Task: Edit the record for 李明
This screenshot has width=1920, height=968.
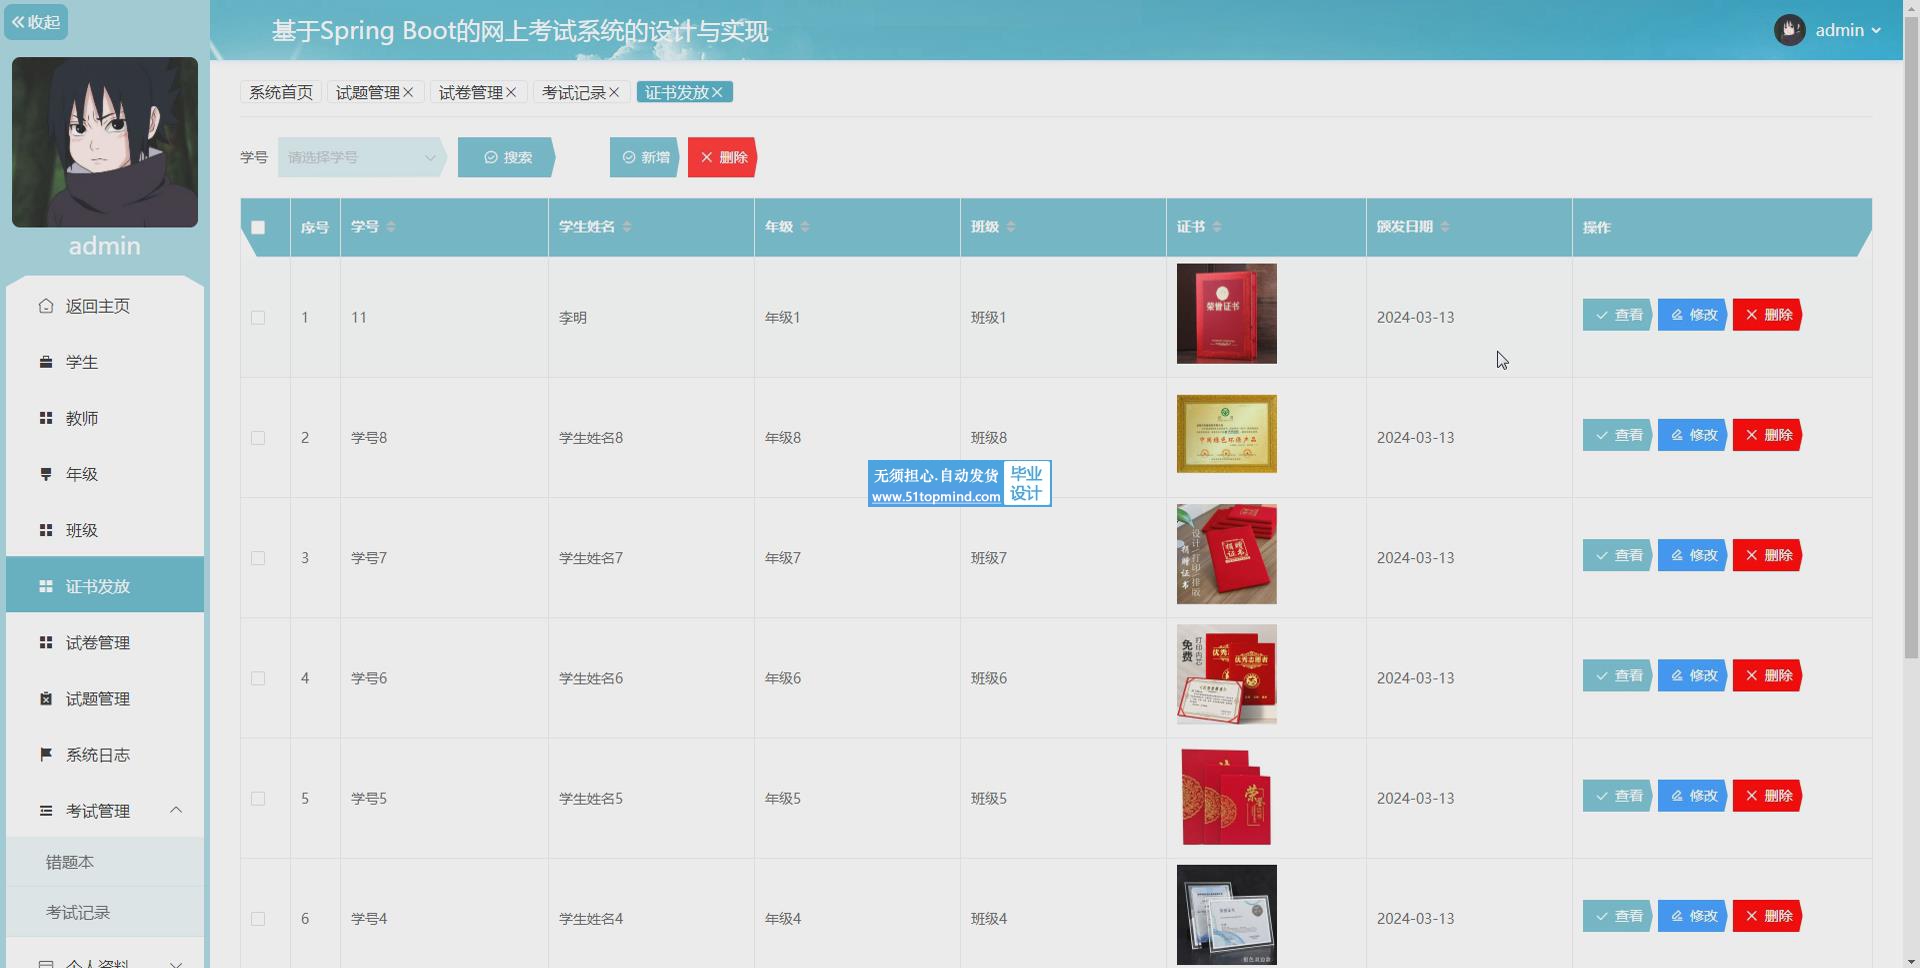Action: click(x=1692, y=315)
